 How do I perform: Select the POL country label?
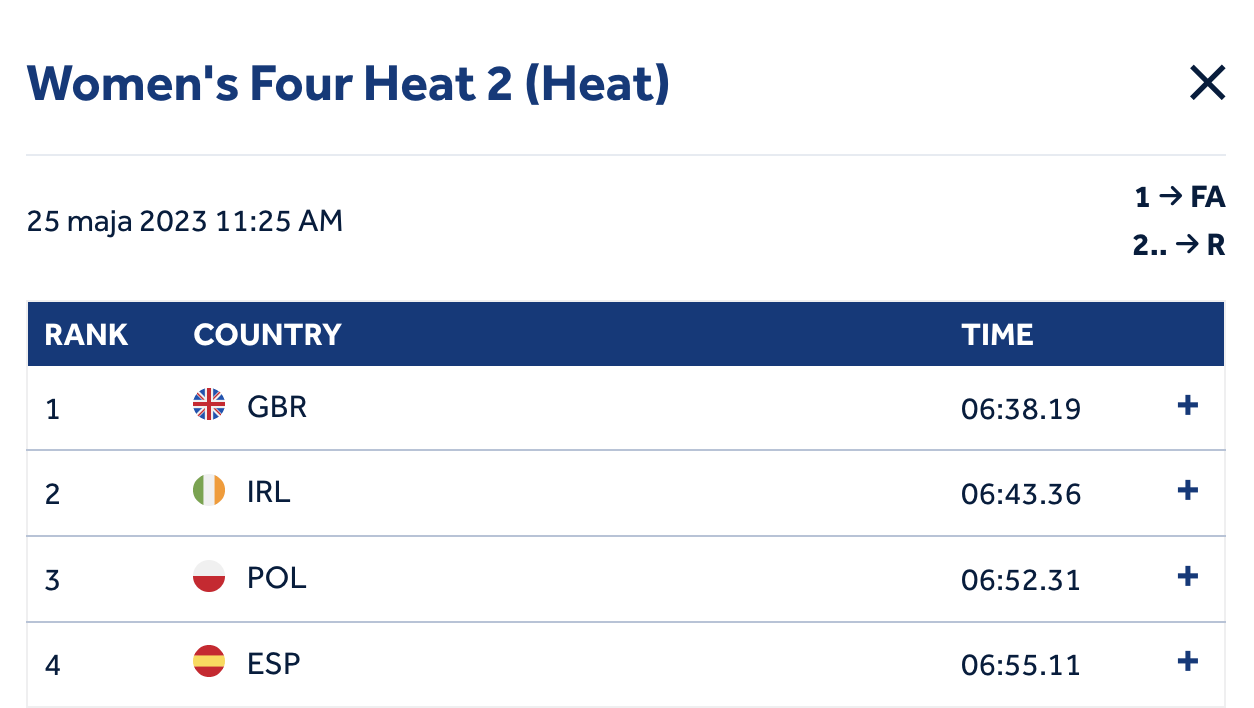277,578
